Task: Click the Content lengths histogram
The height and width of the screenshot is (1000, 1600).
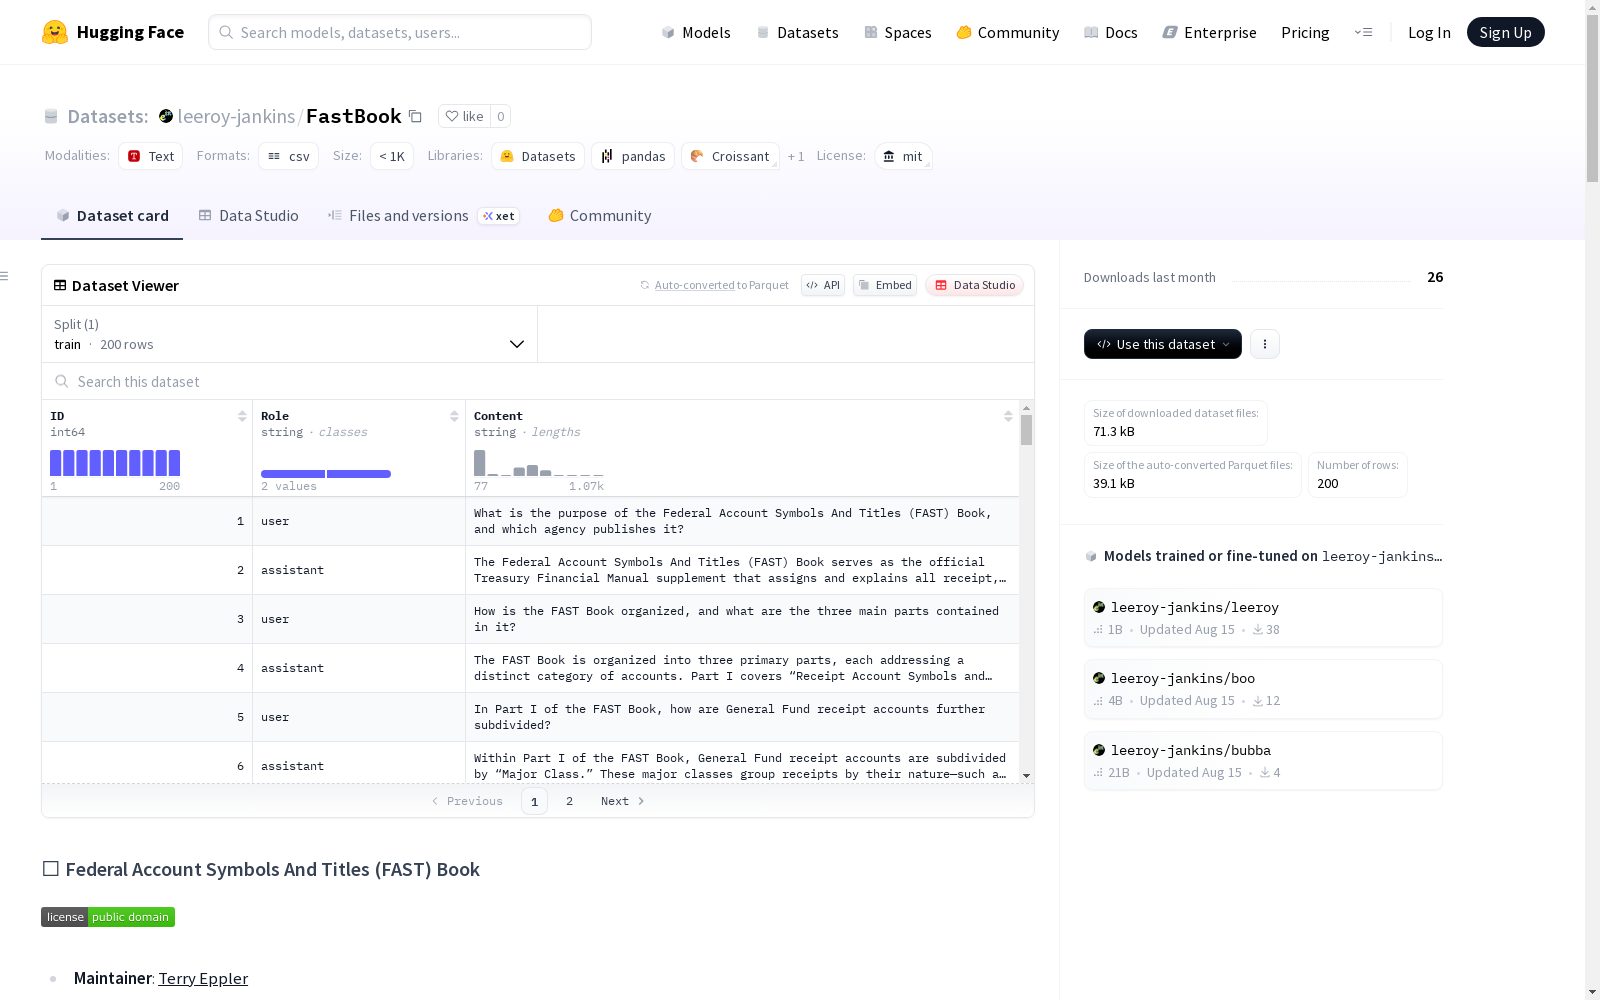Action: 539,463
